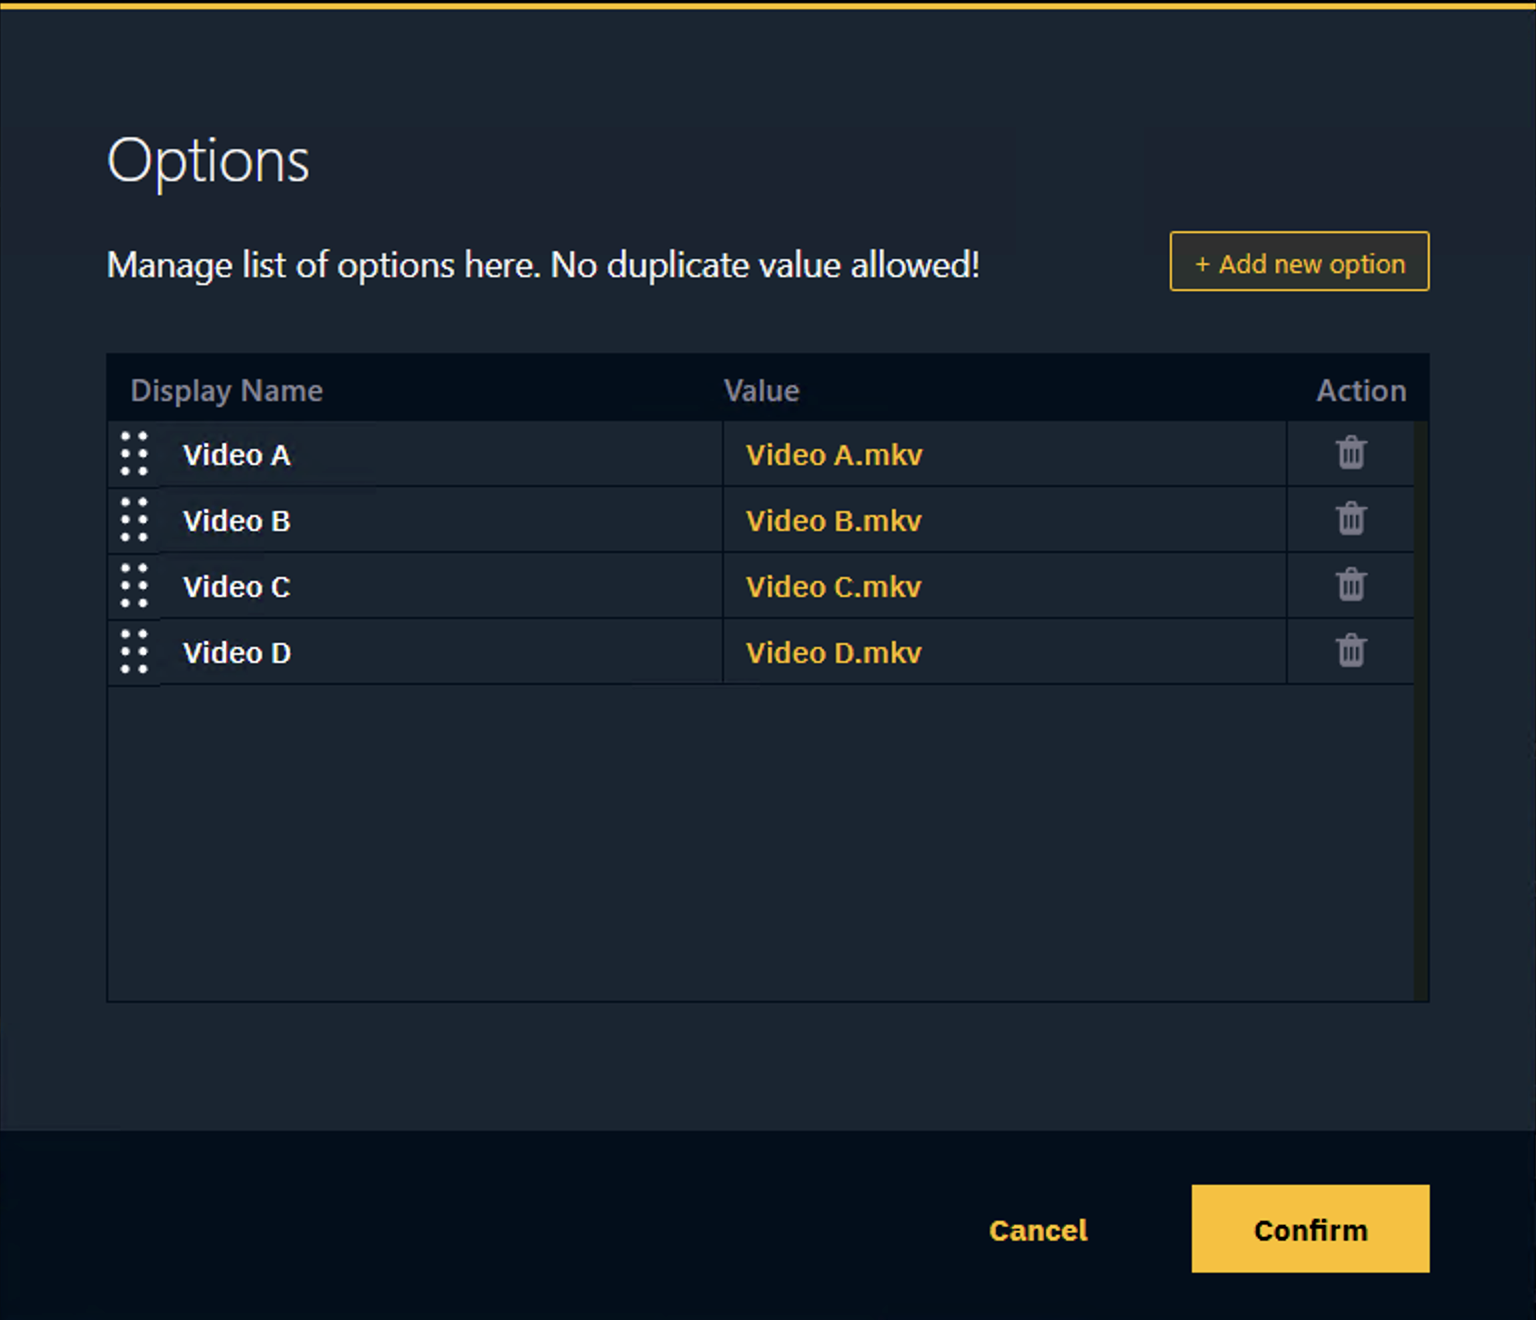Delete the Video B option

[1351, 520]
